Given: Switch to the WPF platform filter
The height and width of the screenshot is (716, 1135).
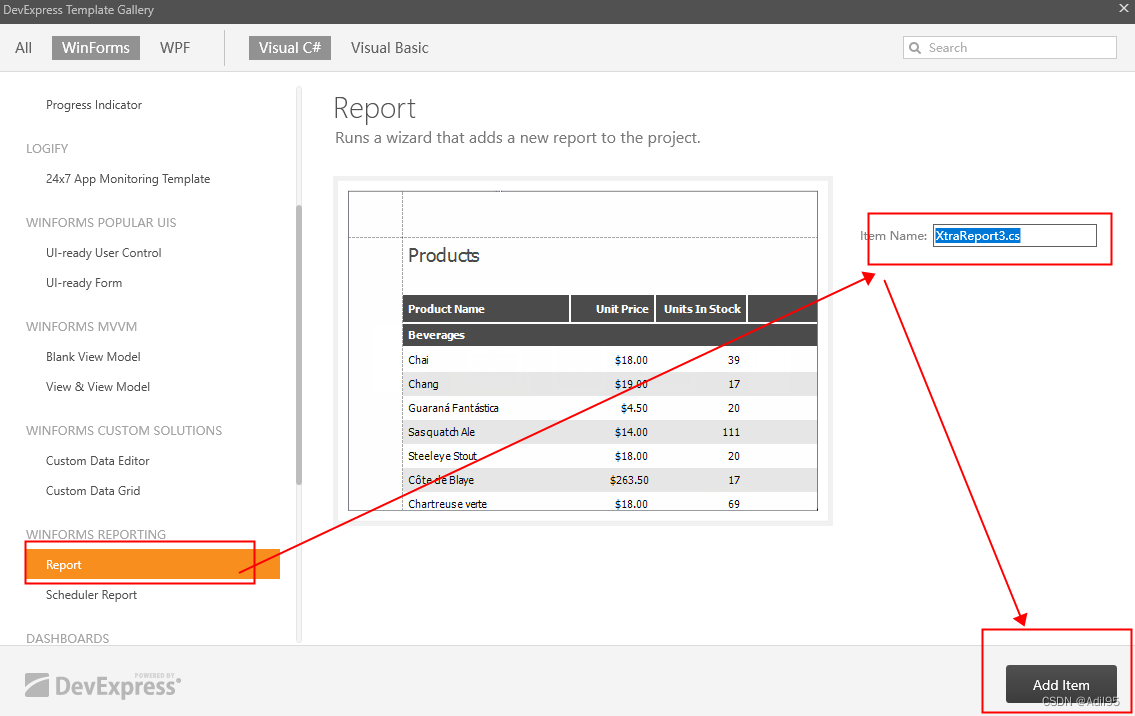Looking at the screenshot, I should (175, 48).
